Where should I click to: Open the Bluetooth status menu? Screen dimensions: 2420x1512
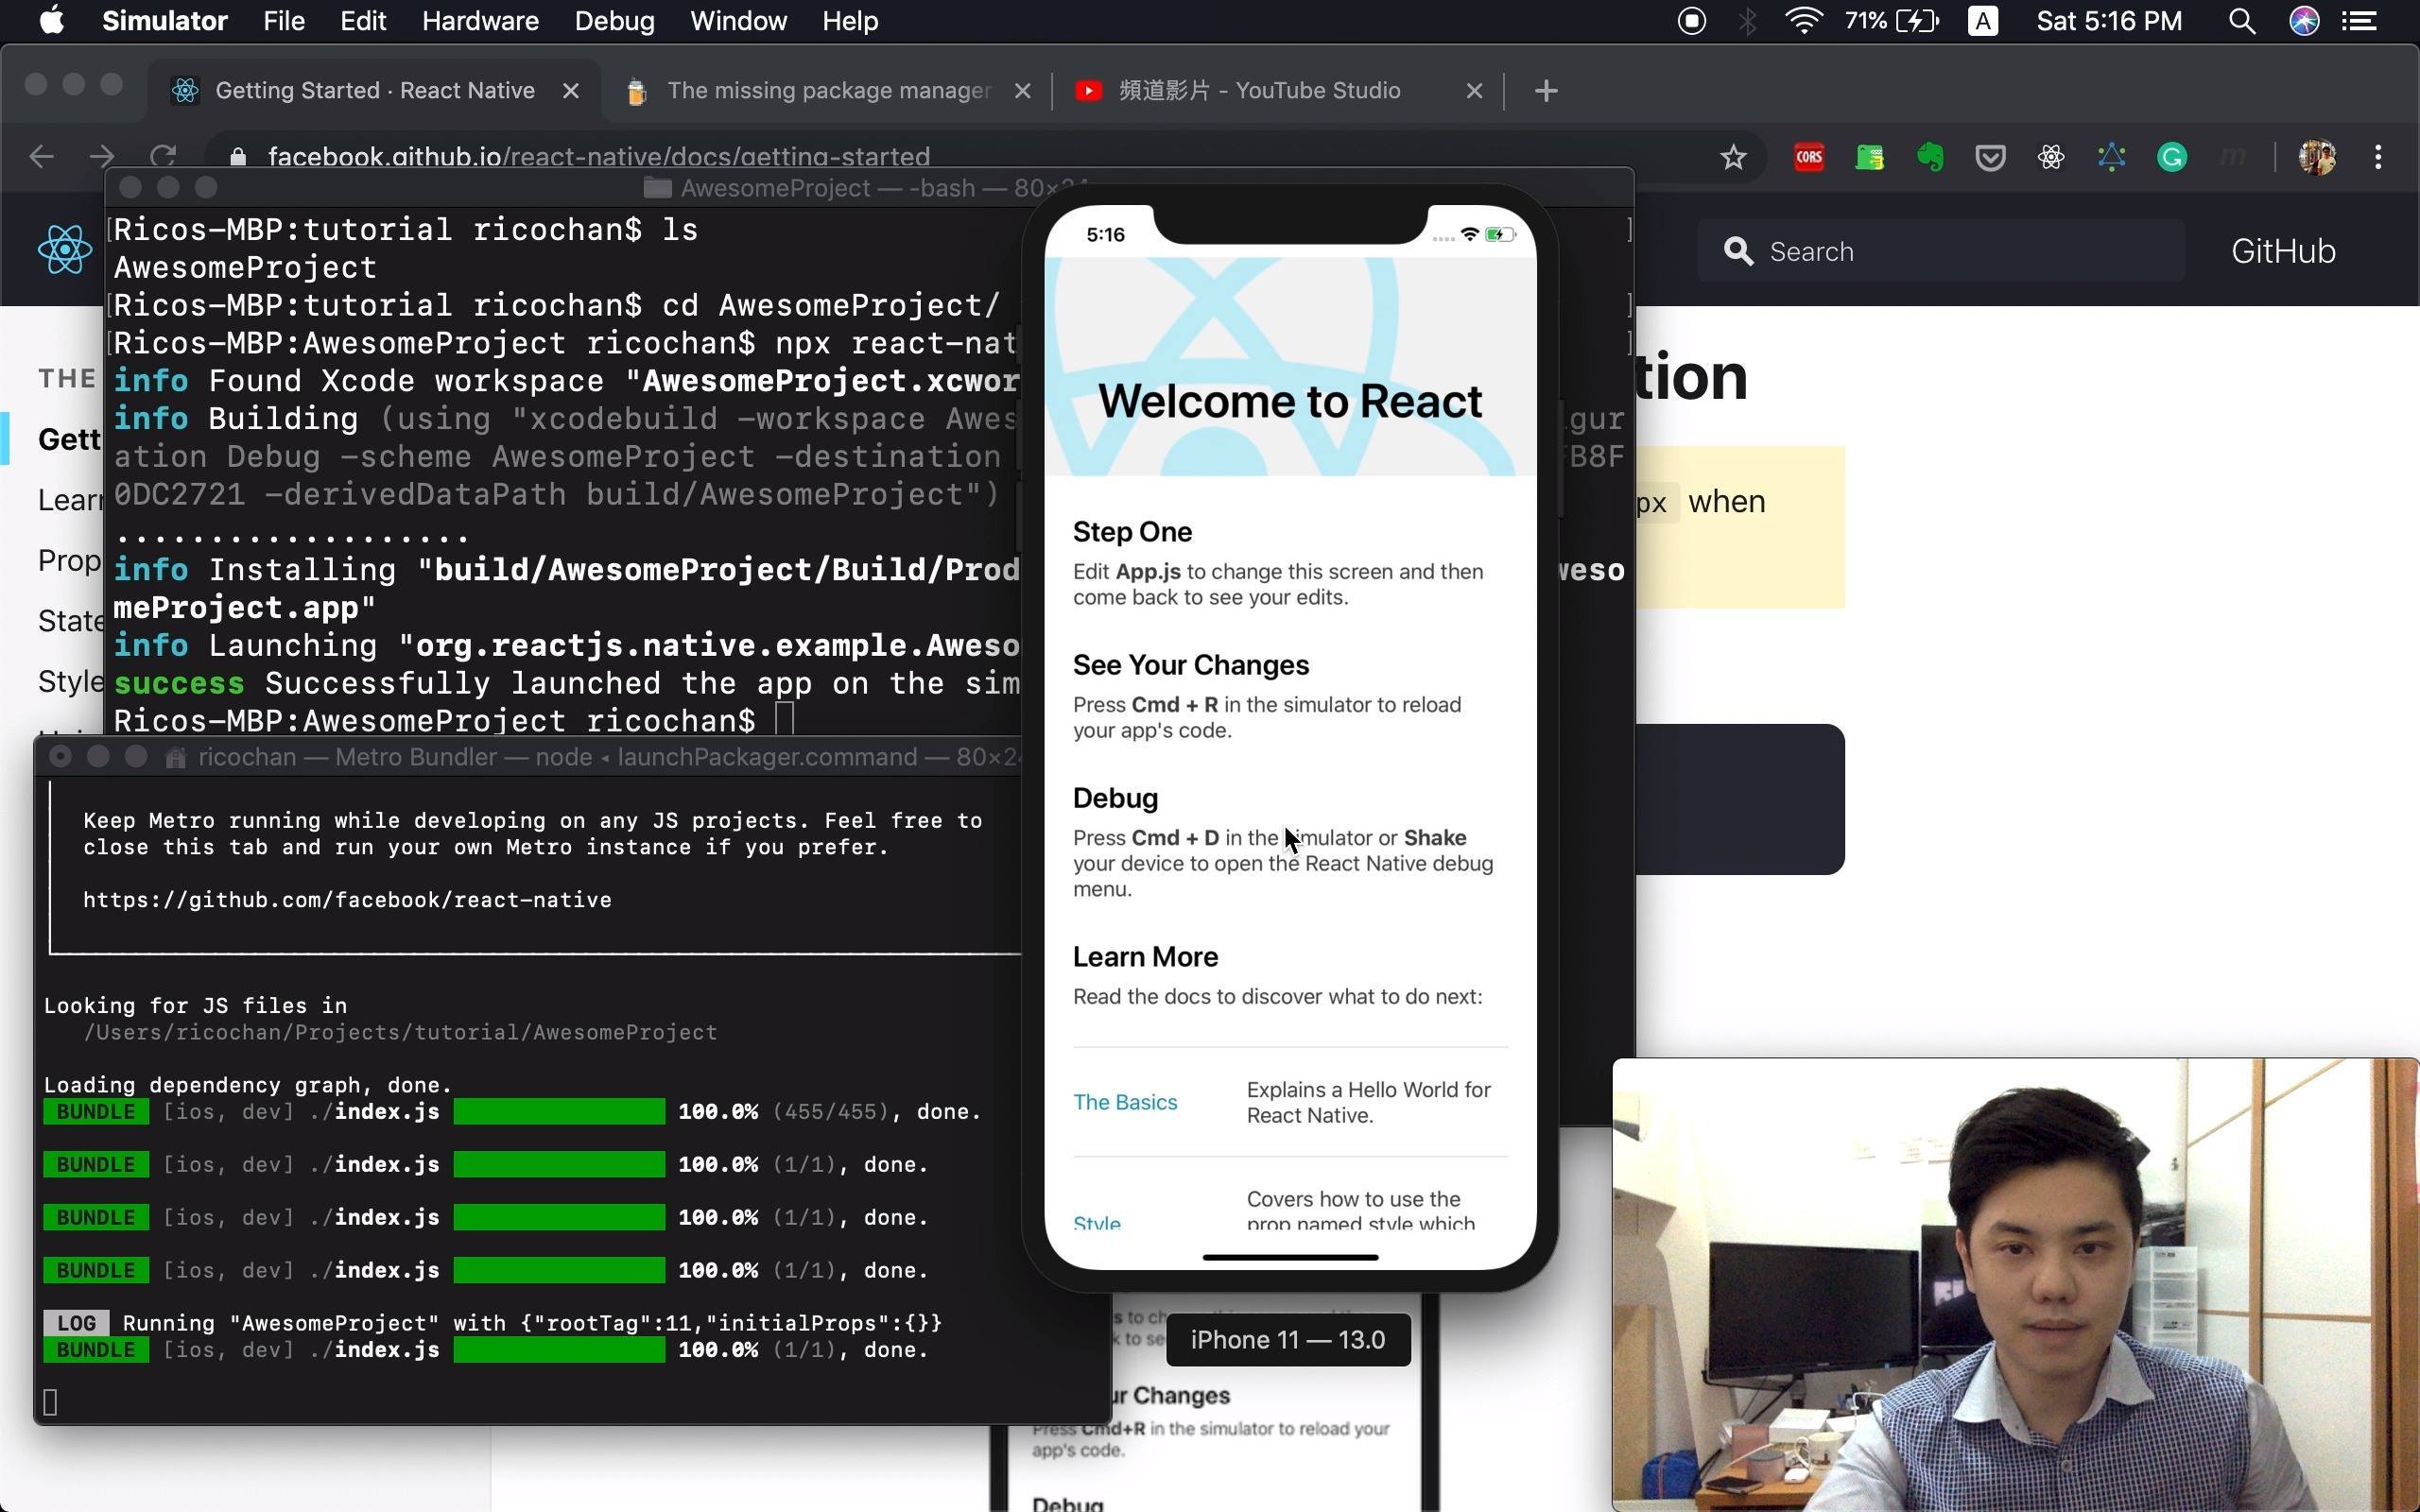(1747, 21)
